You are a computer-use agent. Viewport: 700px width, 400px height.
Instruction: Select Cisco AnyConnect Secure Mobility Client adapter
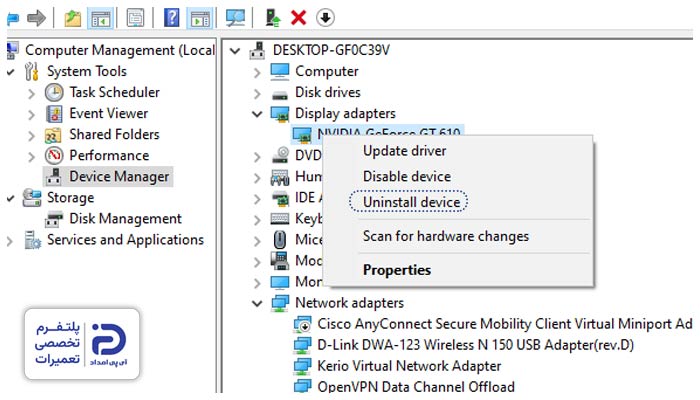pos(504,324)
